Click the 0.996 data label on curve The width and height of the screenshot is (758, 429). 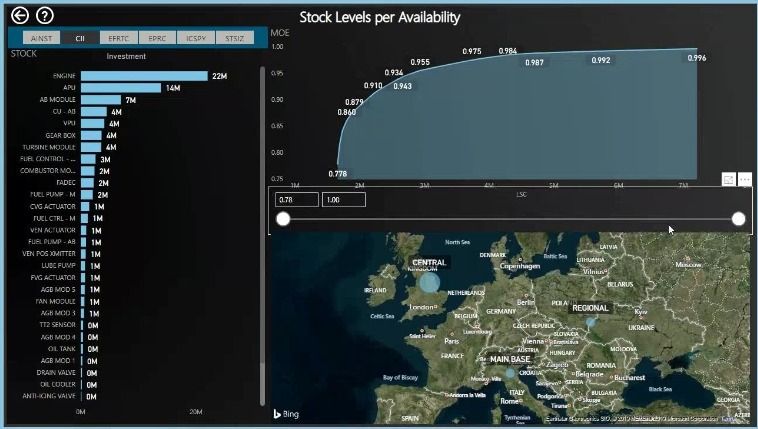[697, 58]
